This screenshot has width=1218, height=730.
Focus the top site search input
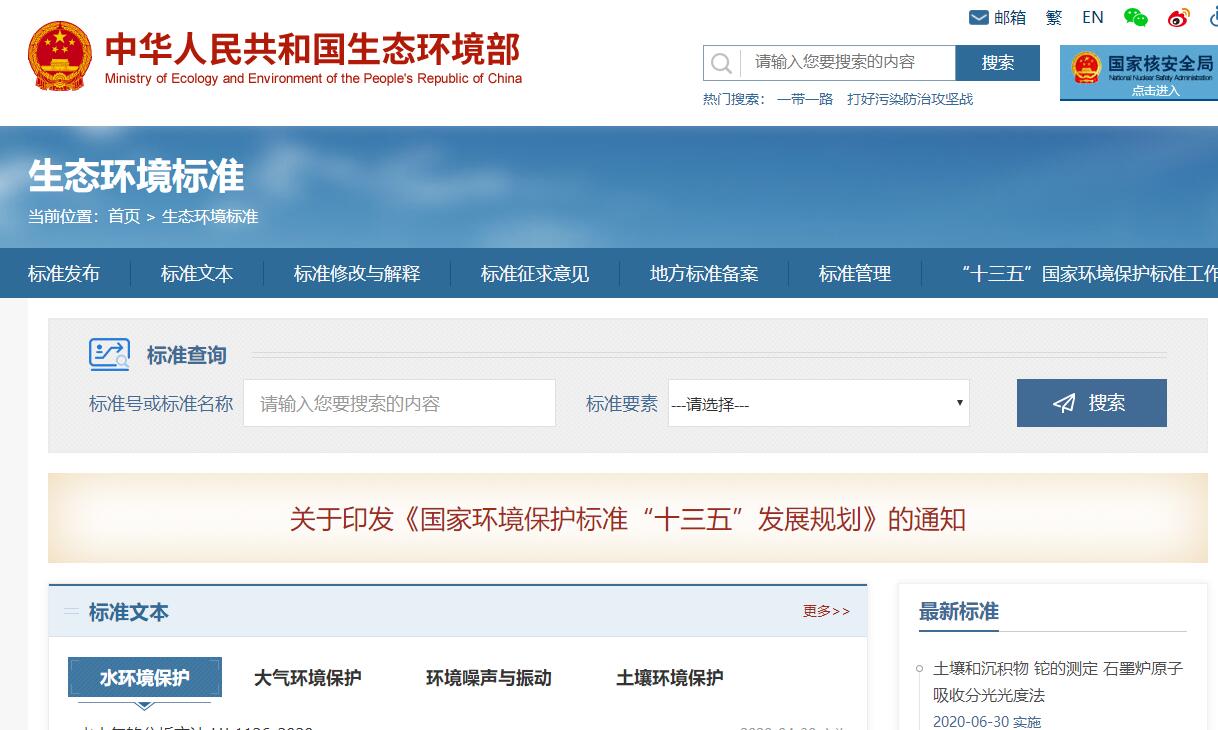(x=848, y=63)
